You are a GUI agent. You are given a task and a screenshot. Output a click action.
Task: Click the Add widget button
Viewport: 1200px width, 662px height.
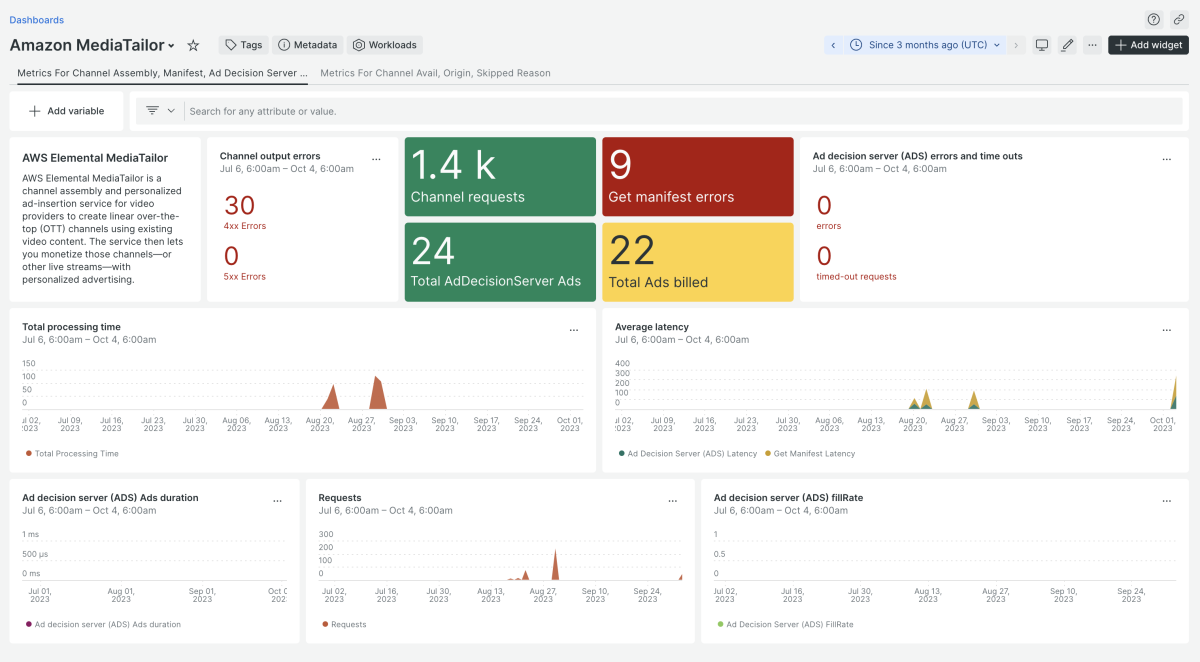point(1148,45)
